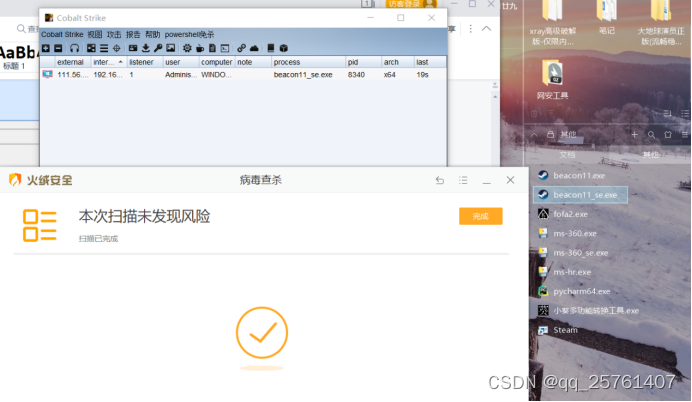The height and width of the screenshot is (402, 692).
Task: Sort sessions by the pid column
Action: click(x=363, y=62)
